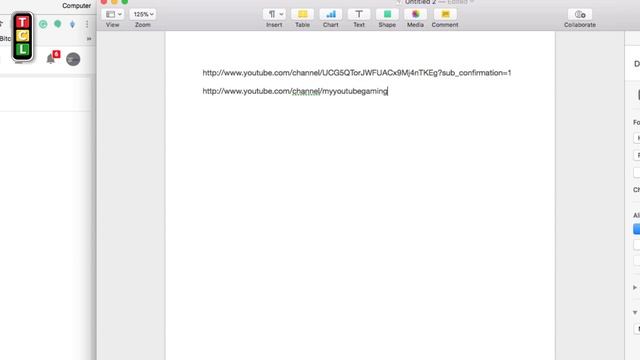Expand the collapsed triangle in format sidebar

[x=635, y=287]
